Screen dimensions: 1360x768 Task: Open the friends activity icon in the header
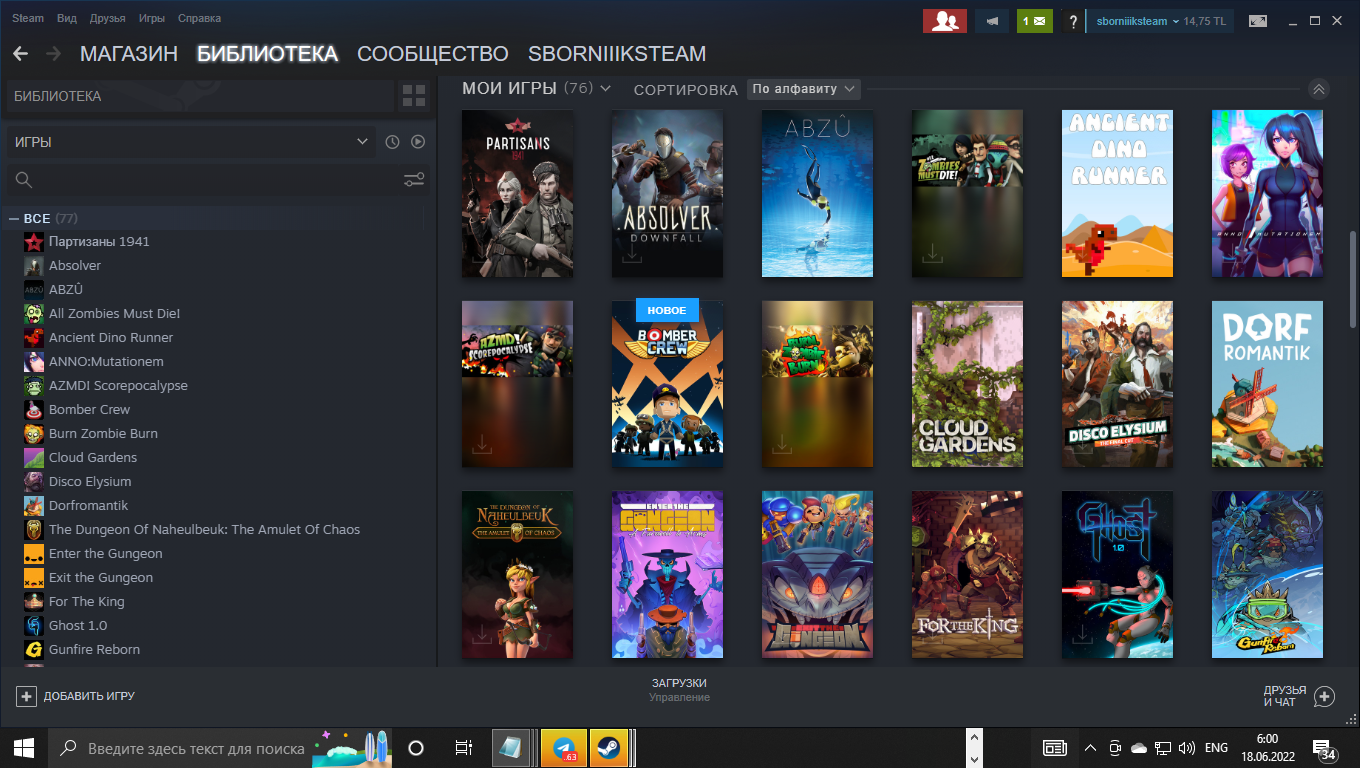point(941,20)
